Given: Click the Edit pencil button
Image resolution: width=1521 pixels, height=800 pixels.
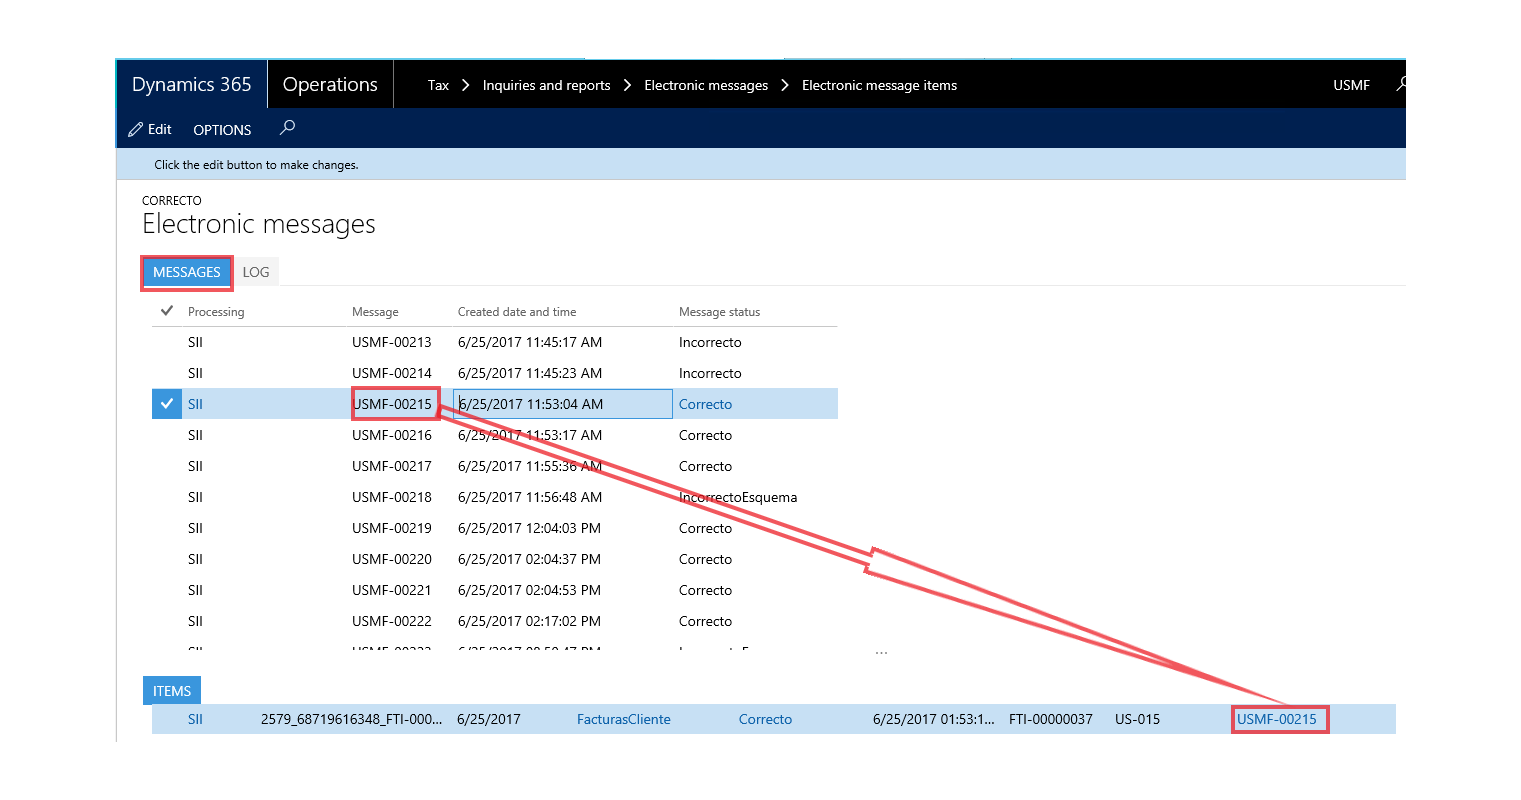Looking at the screenshot, I should click(150, 129).
